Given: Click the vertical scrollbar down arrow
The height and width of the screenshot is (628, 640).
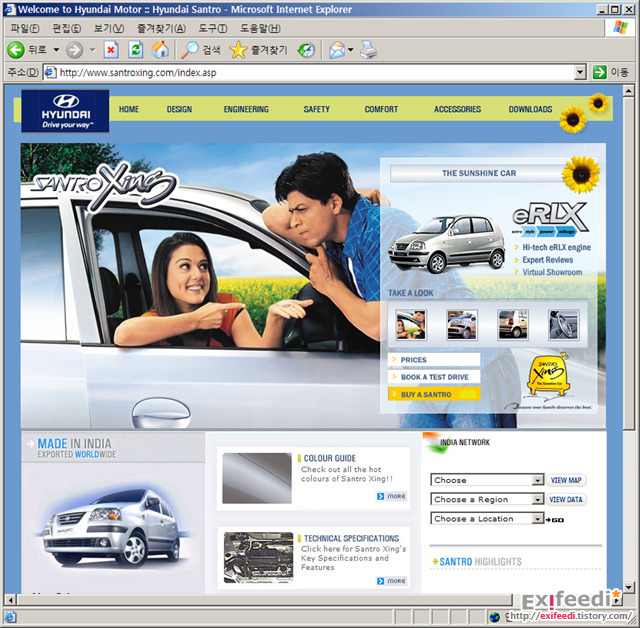Looking at the screenshot, I should pyautogui.click(x=629, y=587).
